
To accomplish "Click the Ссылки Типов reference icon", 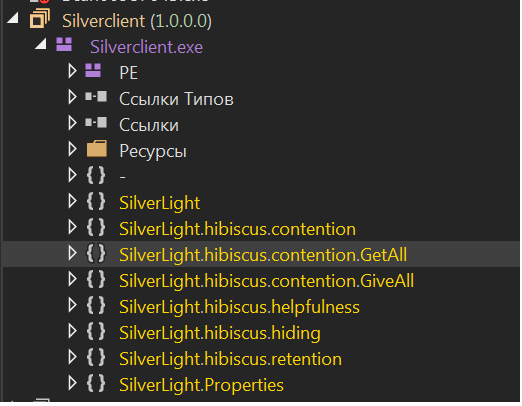I will pos(96,97).
